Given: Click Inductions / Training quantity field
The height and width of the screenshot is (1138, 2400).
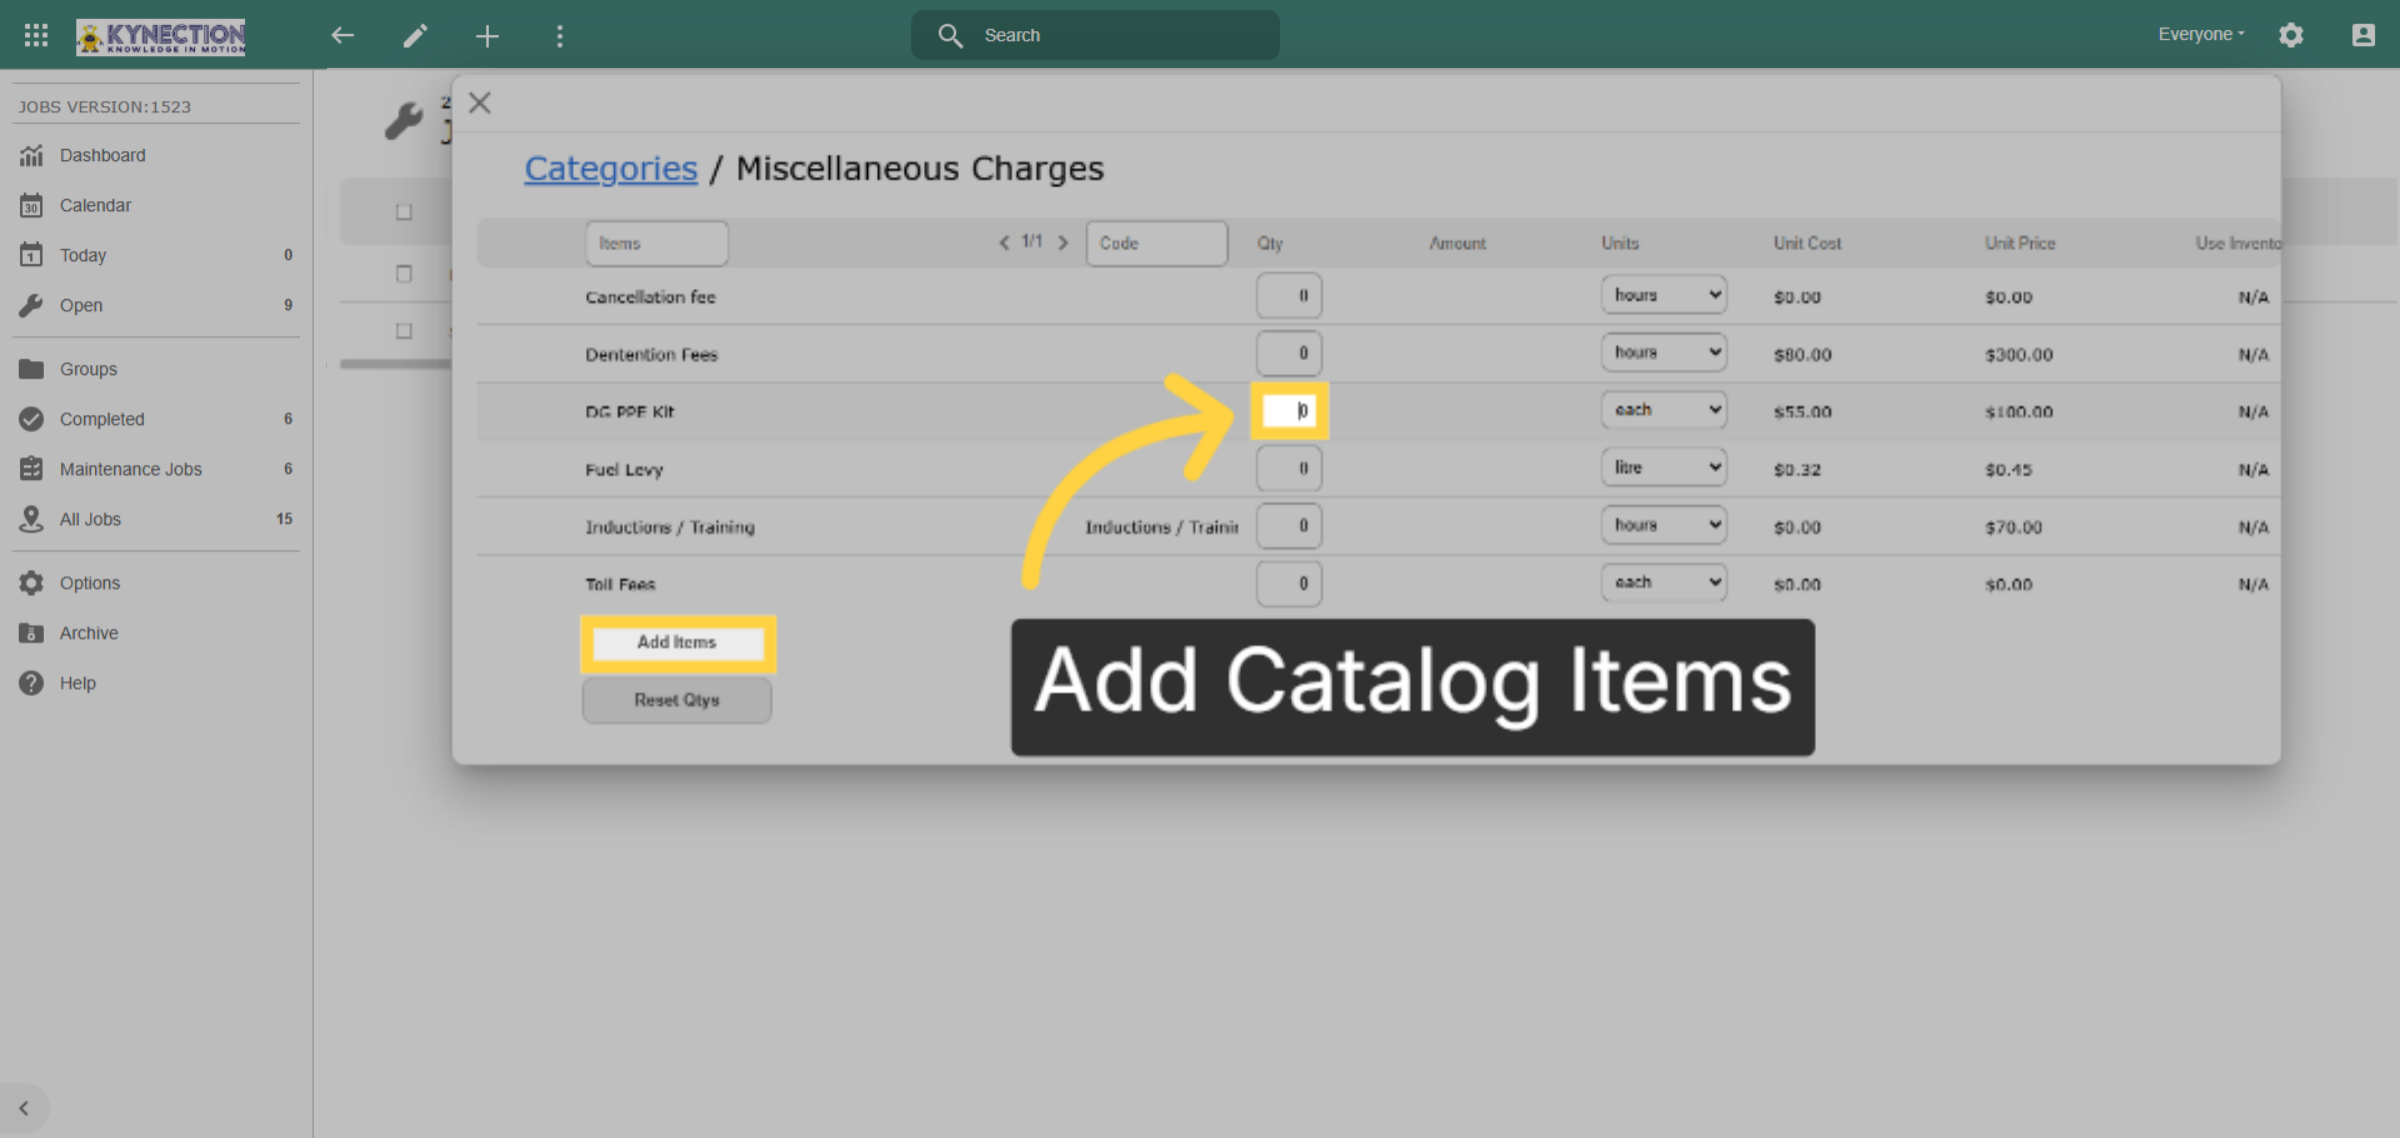Looking at the screenshot, I should 1289,526.
